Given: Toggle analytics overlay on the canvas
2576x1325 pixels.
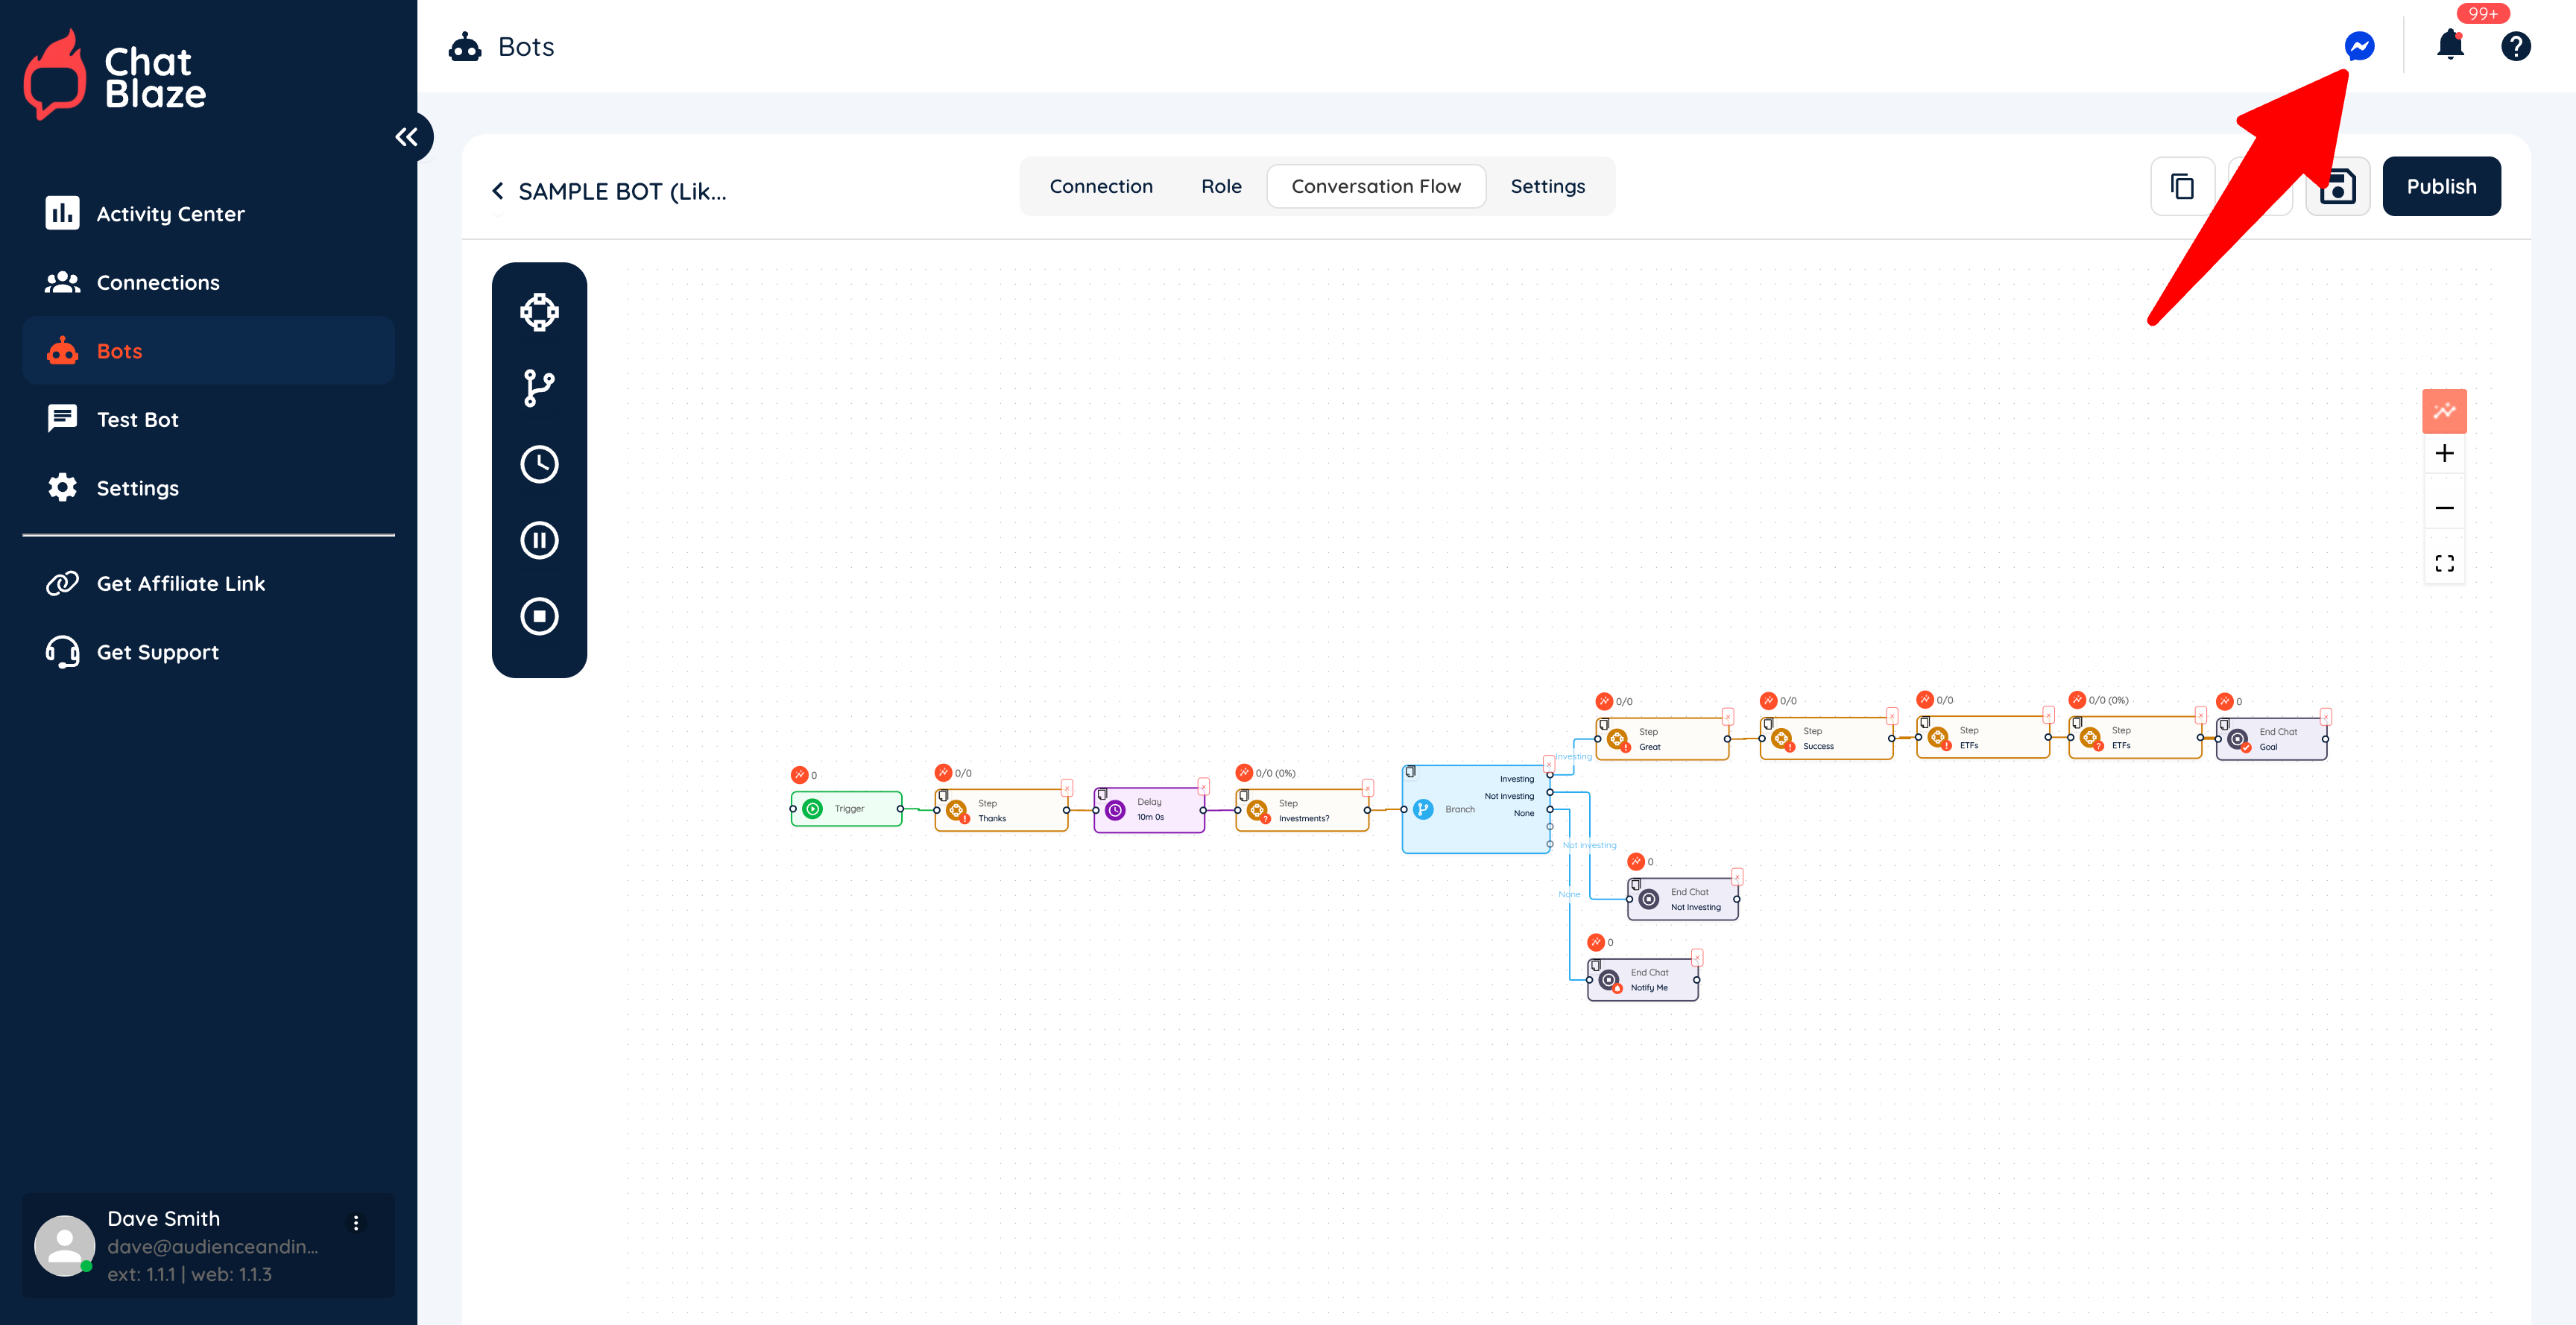Looking at the screenshot, I should 2444,411.
